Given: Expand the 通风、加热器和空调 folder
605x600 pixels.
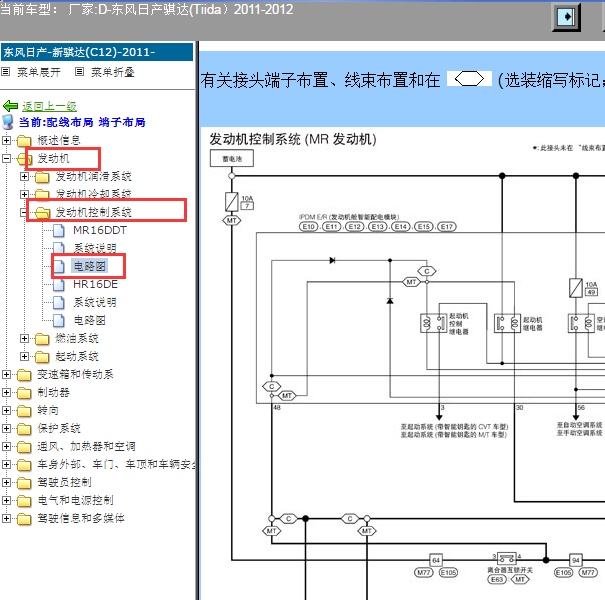Looking at the screenshot, I should [x=6, y=446].
